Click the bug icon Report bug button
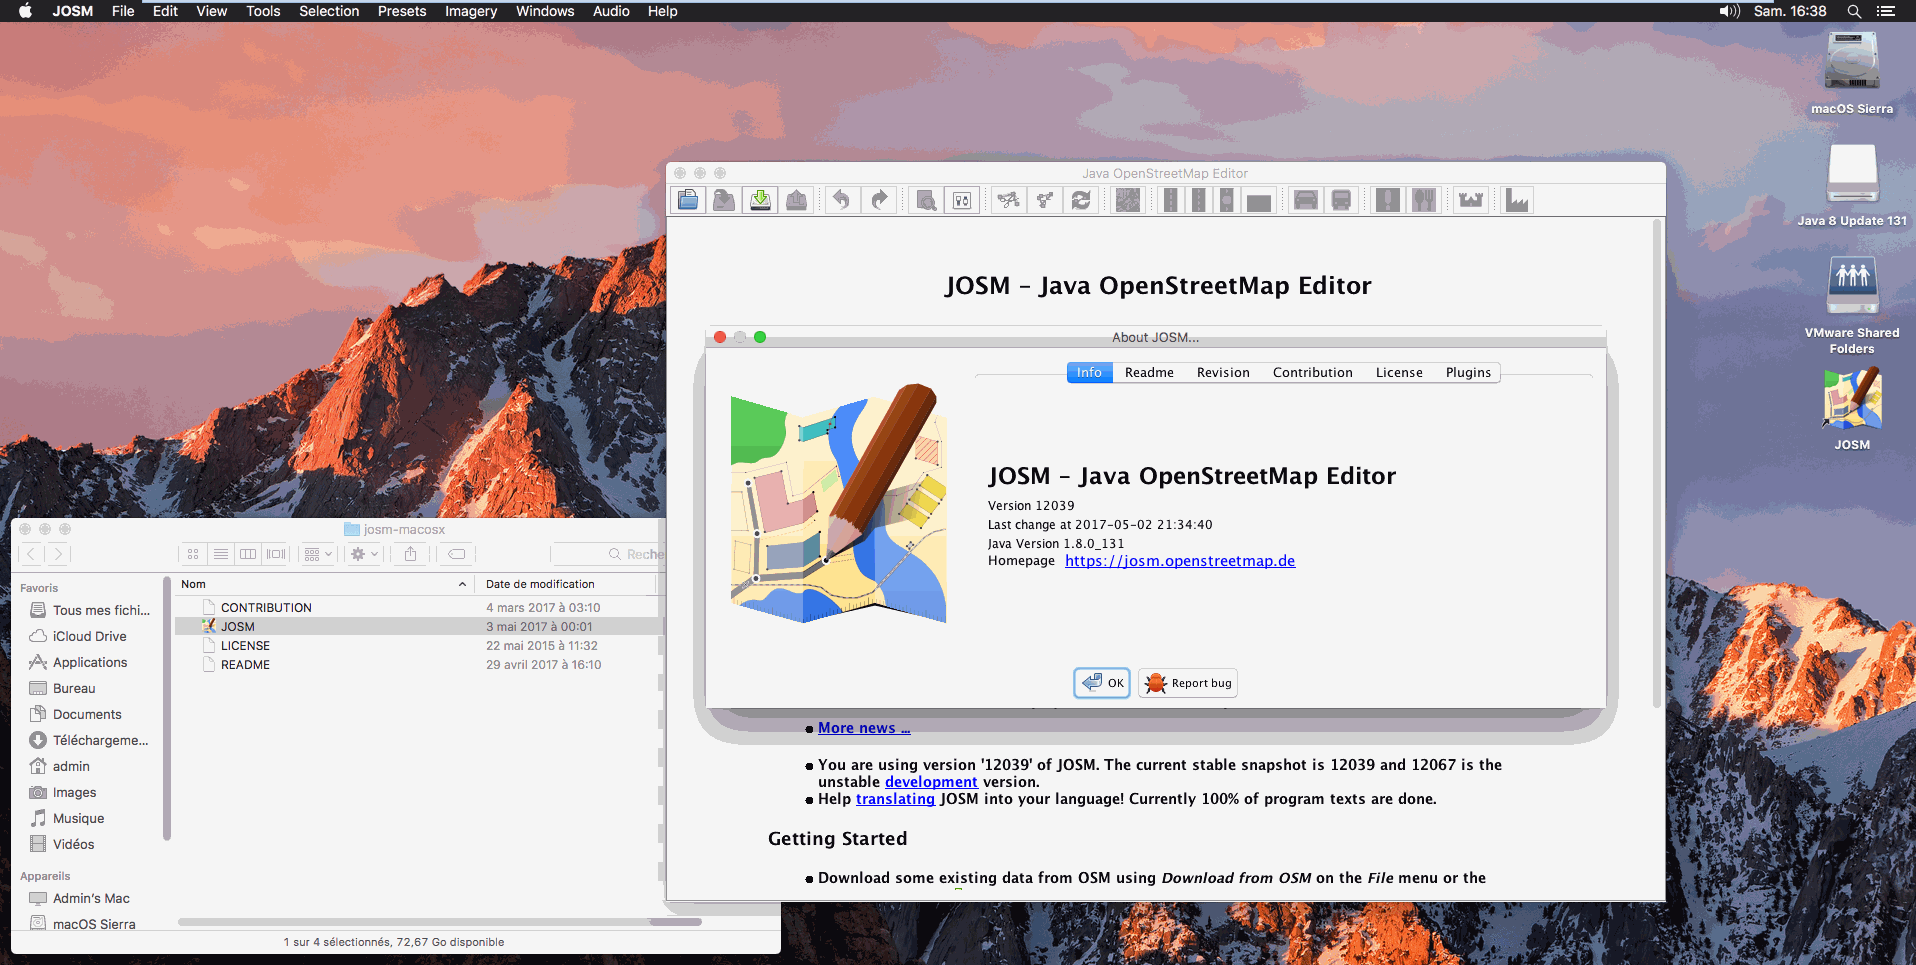This screenshot has height=965, width=1916. pos(1188,683)
